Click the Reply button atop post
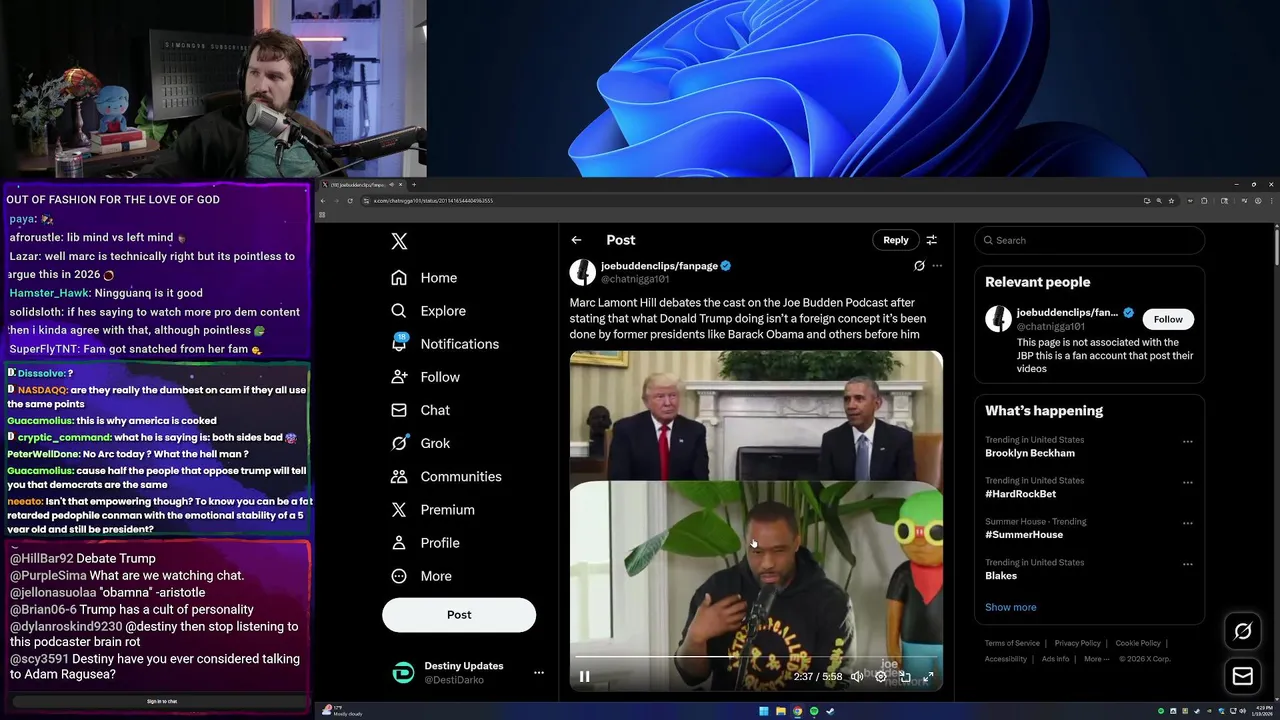 [x=896, y=240]
